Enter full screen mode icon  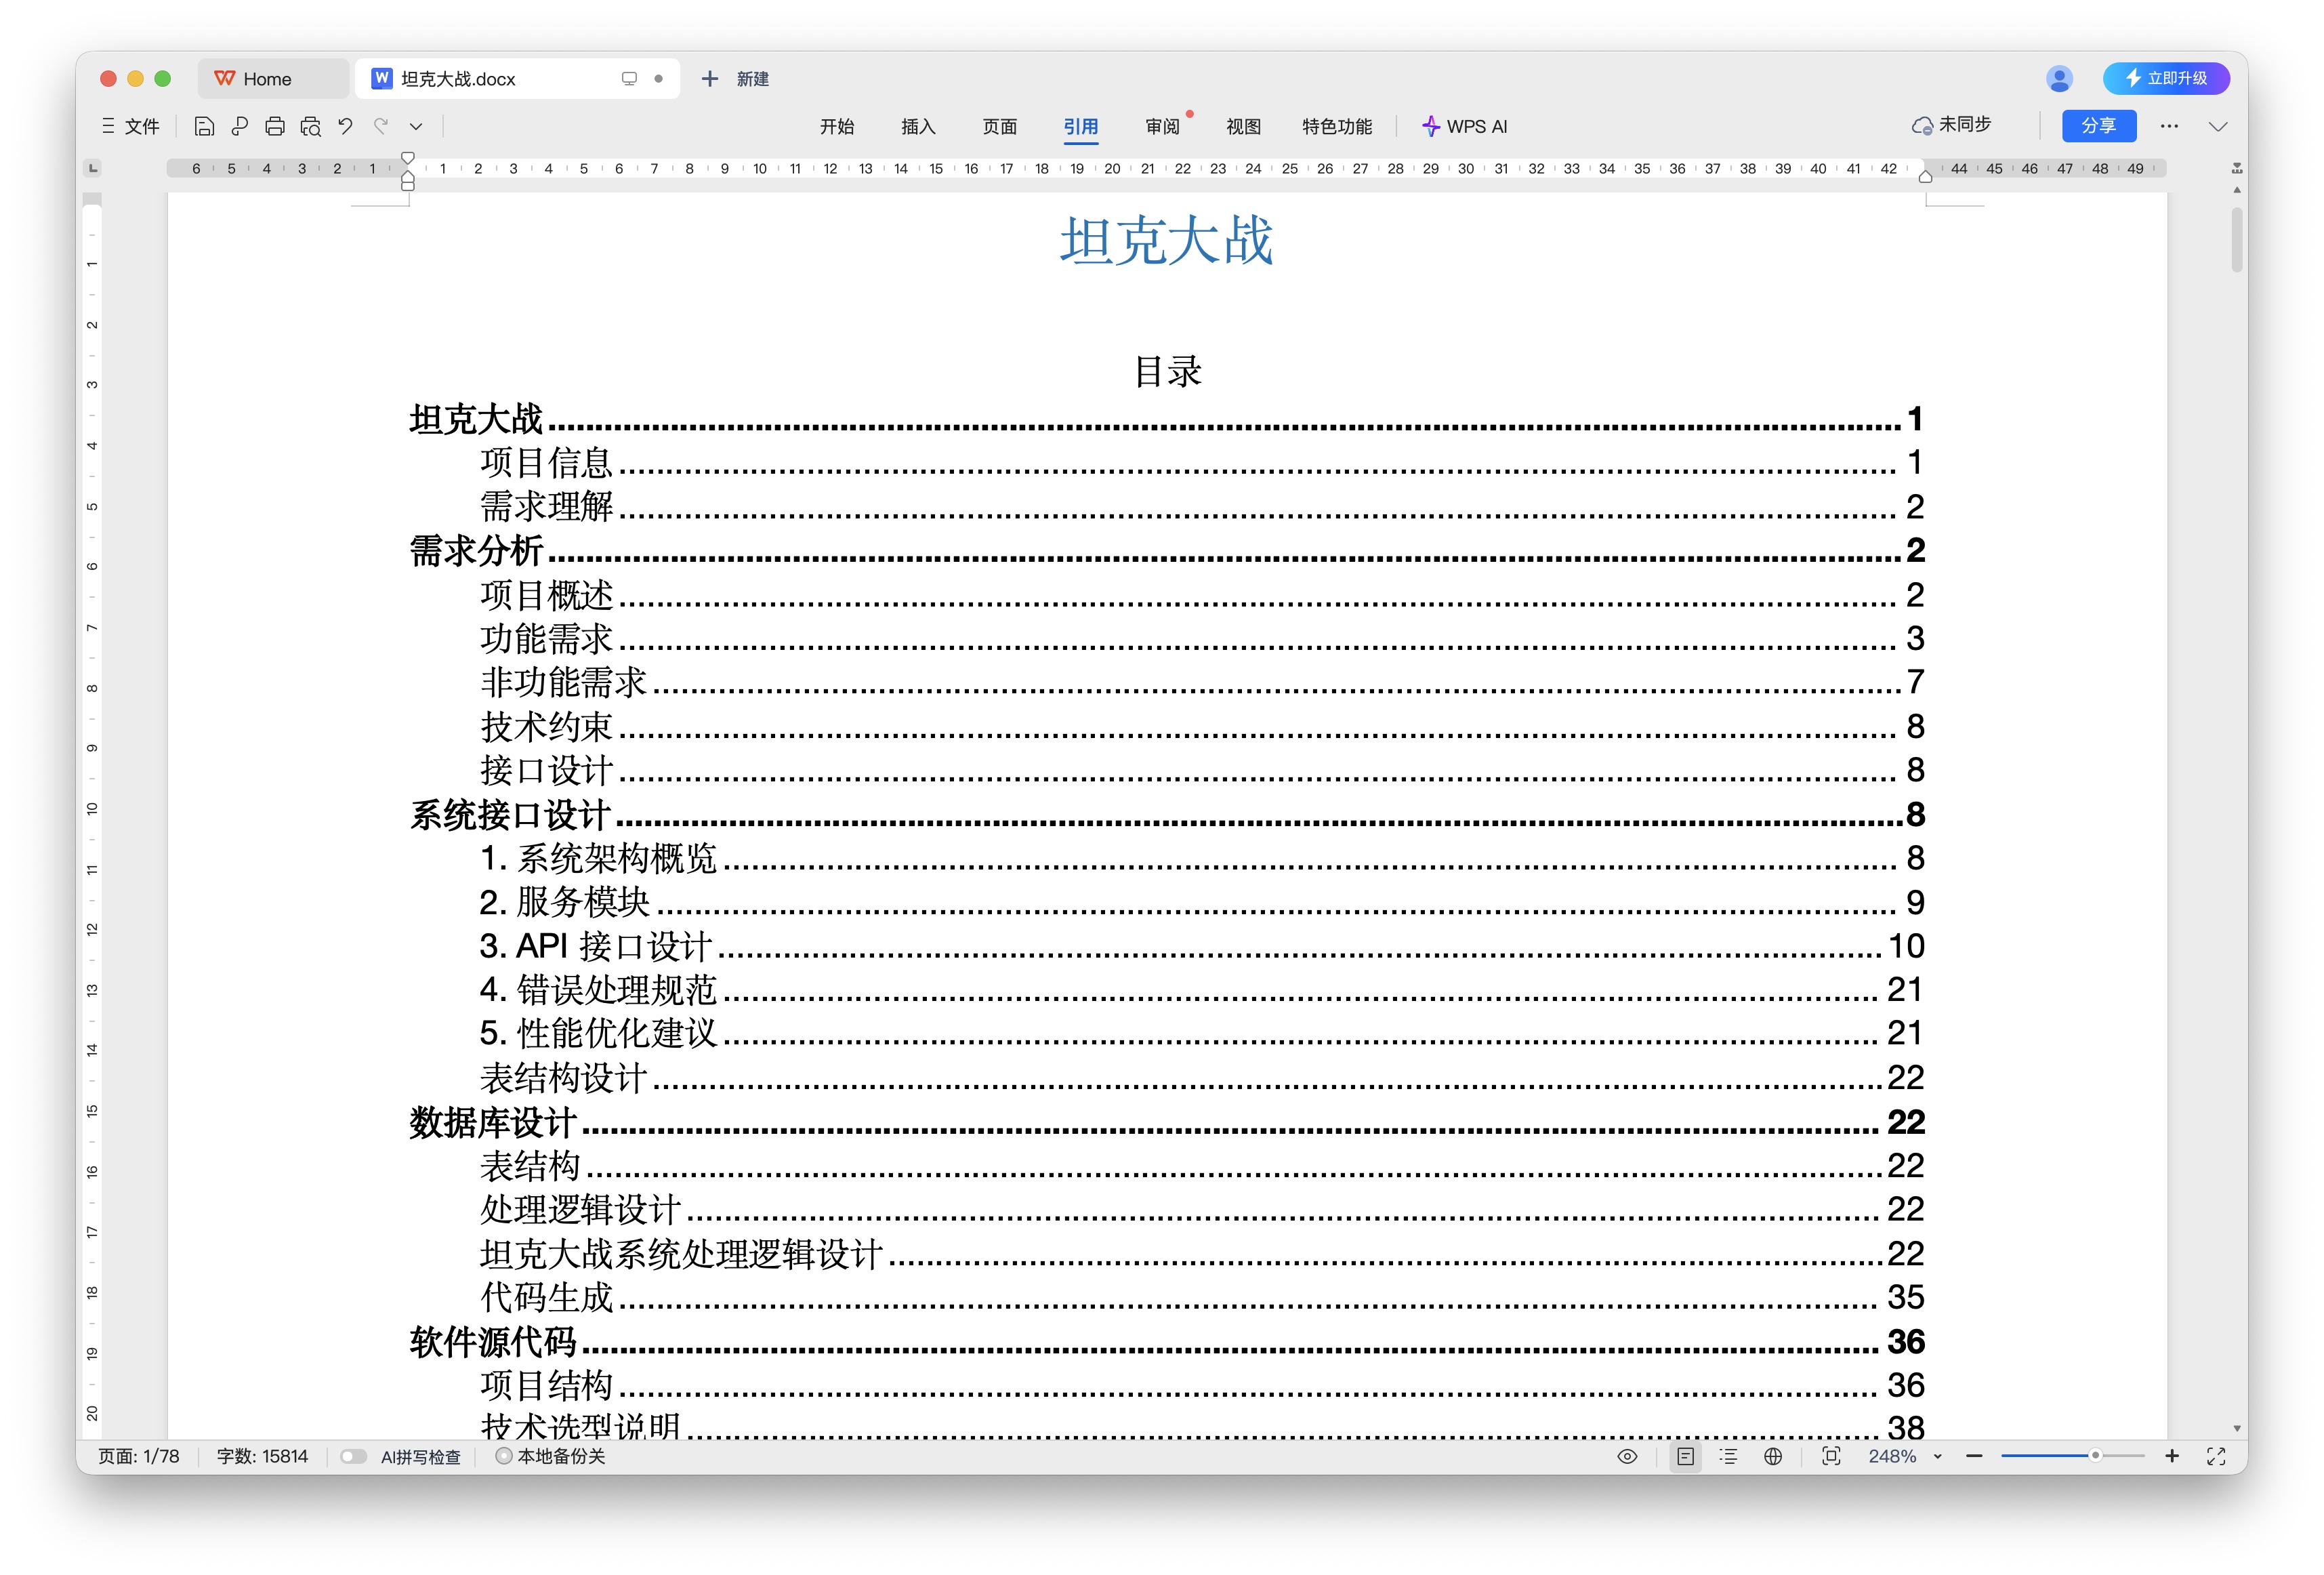2216,1456
